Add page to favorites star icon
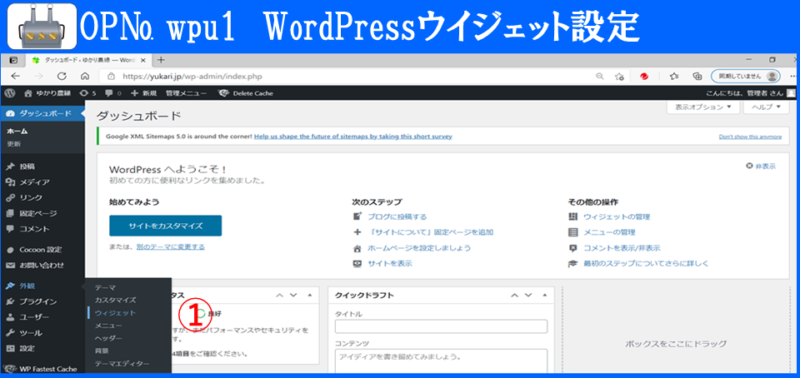The width and height of the screenshot is (800, 378). (619, 76)
